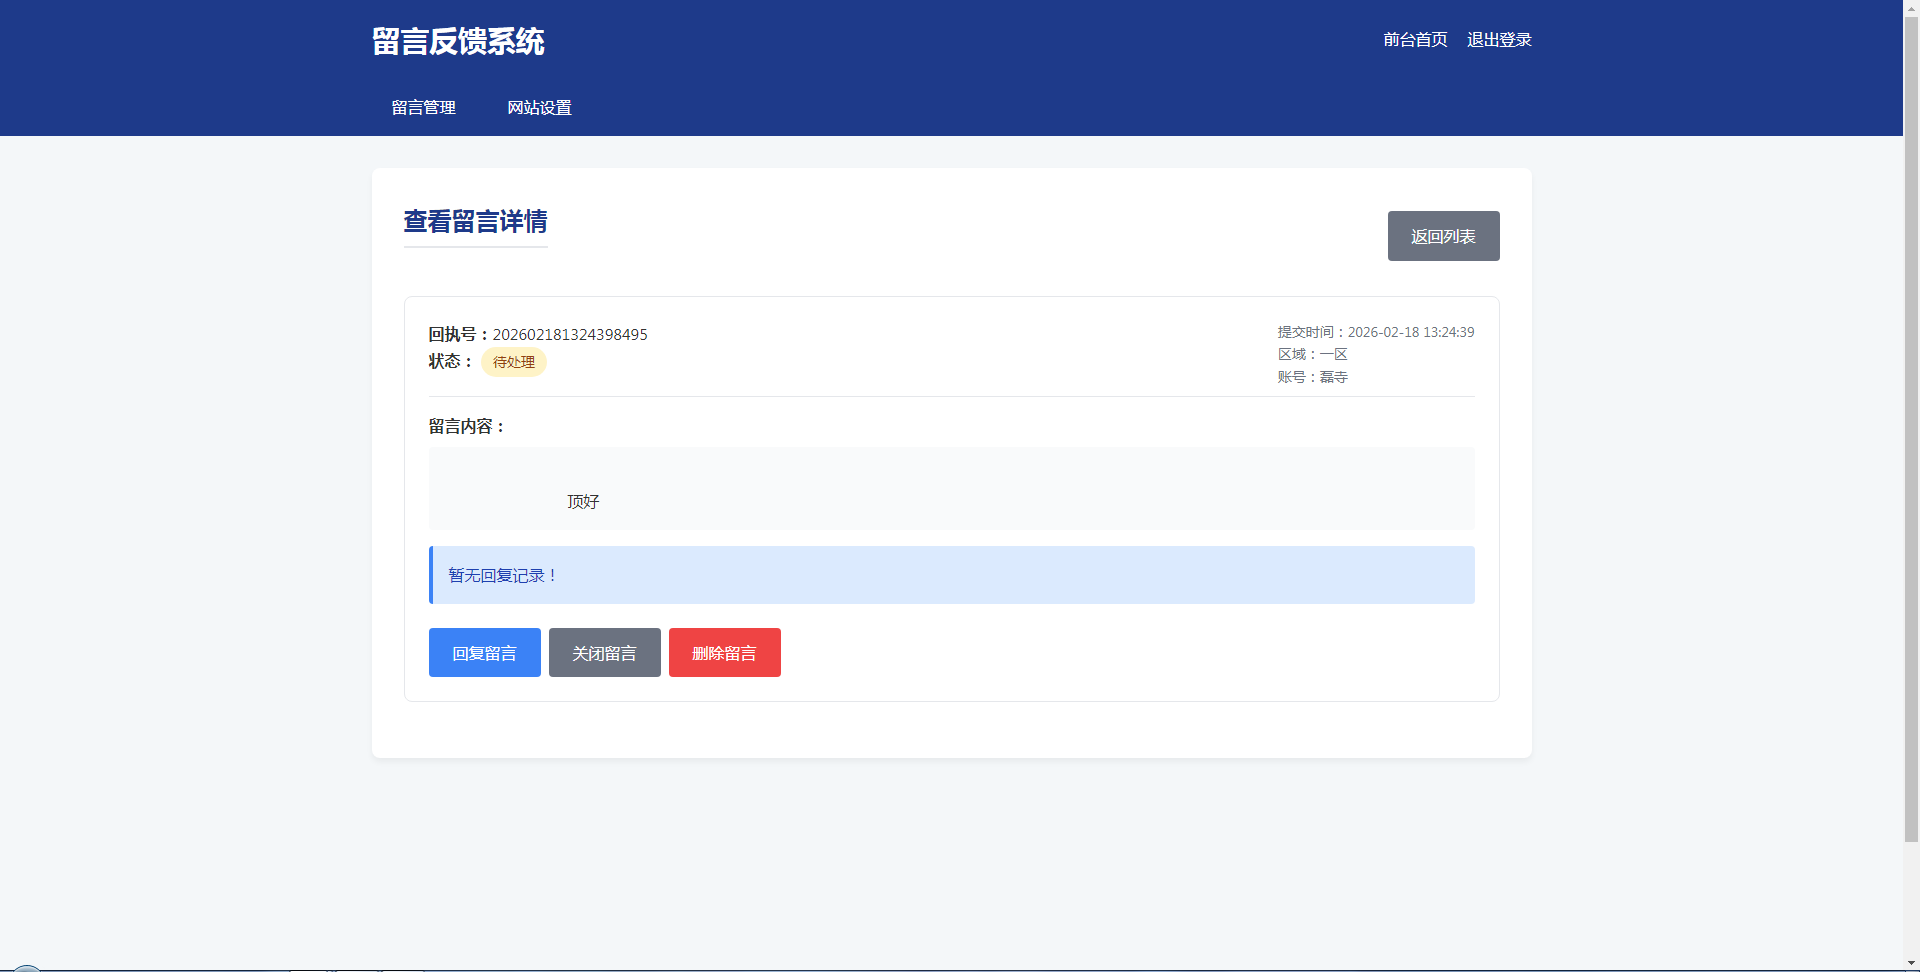Log out via 退出登录
The width and height of the screenshot is (1920, 972).
(1499, 40)
